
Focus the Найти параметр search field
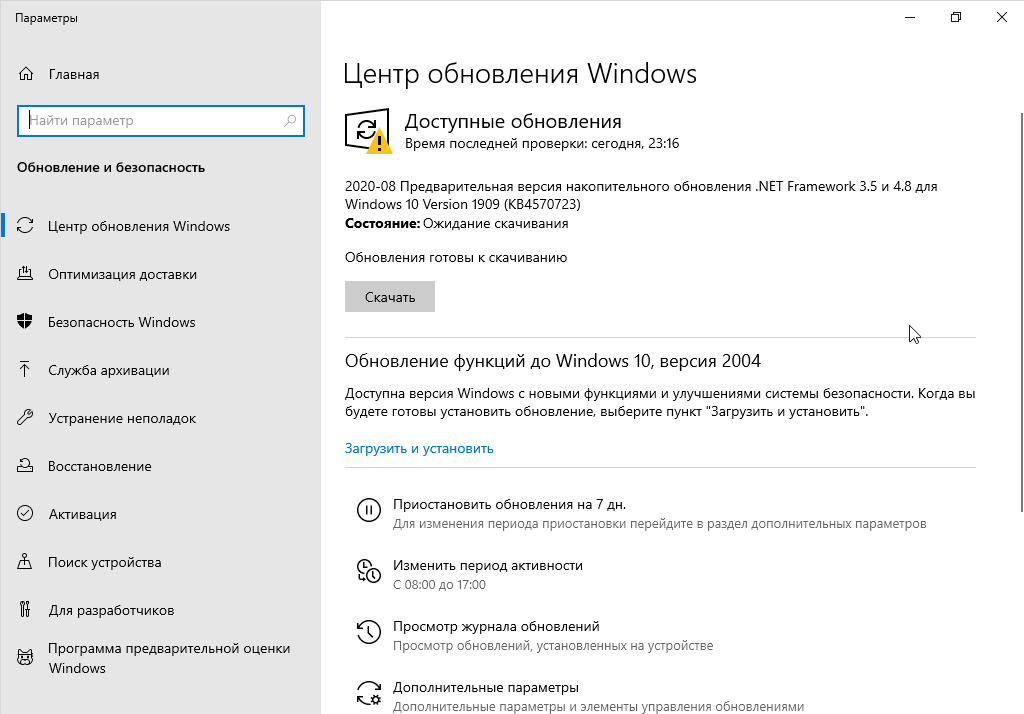click(x=150, y=121)
